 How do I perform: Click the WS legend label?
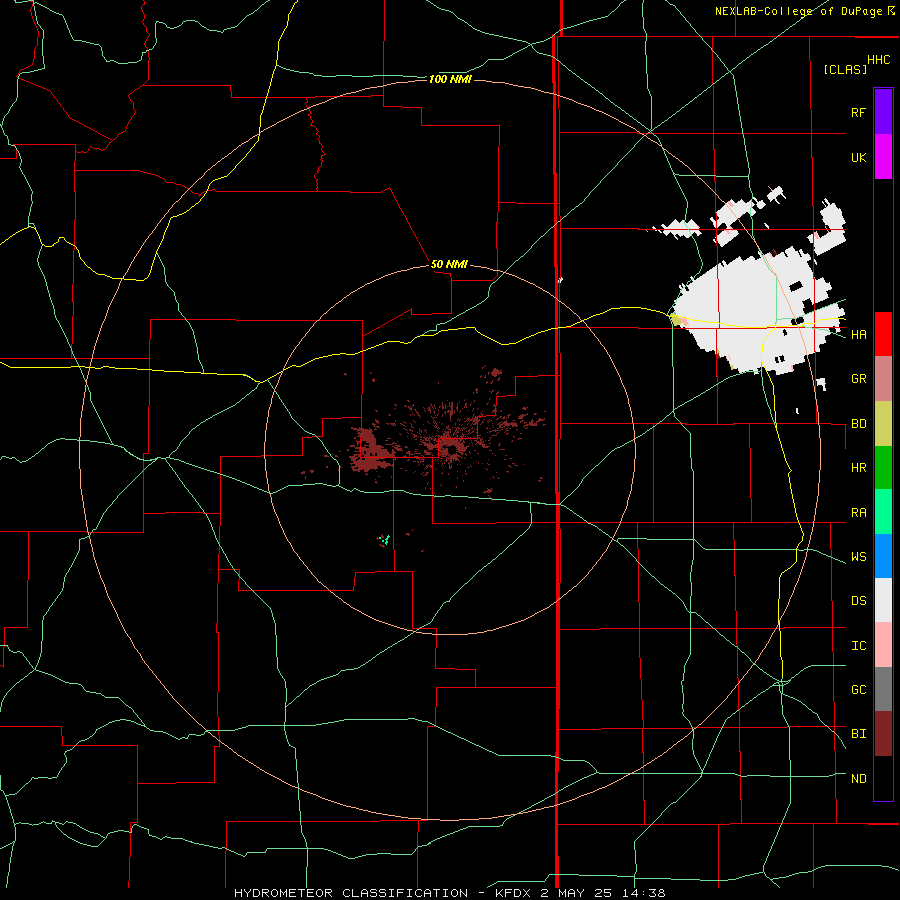point(858,557)
